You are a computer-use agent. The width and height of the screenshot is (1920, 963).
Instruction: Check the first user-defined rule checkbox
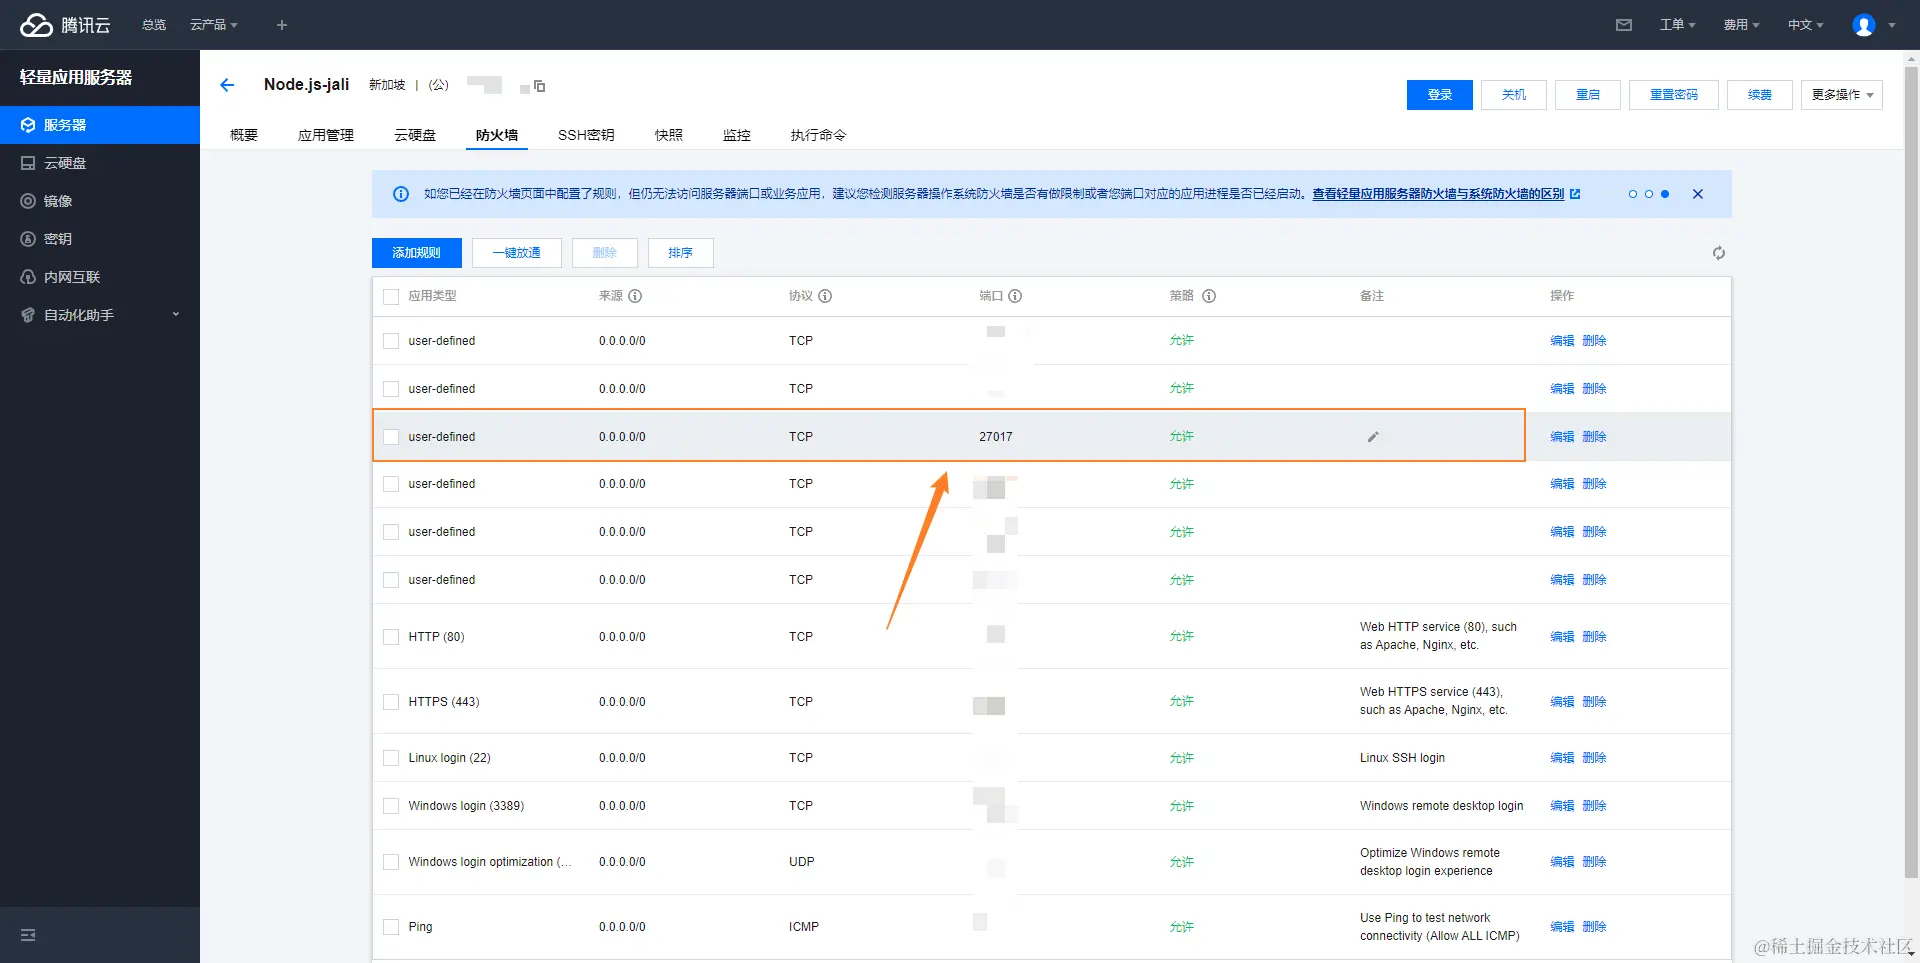(391, 341)
